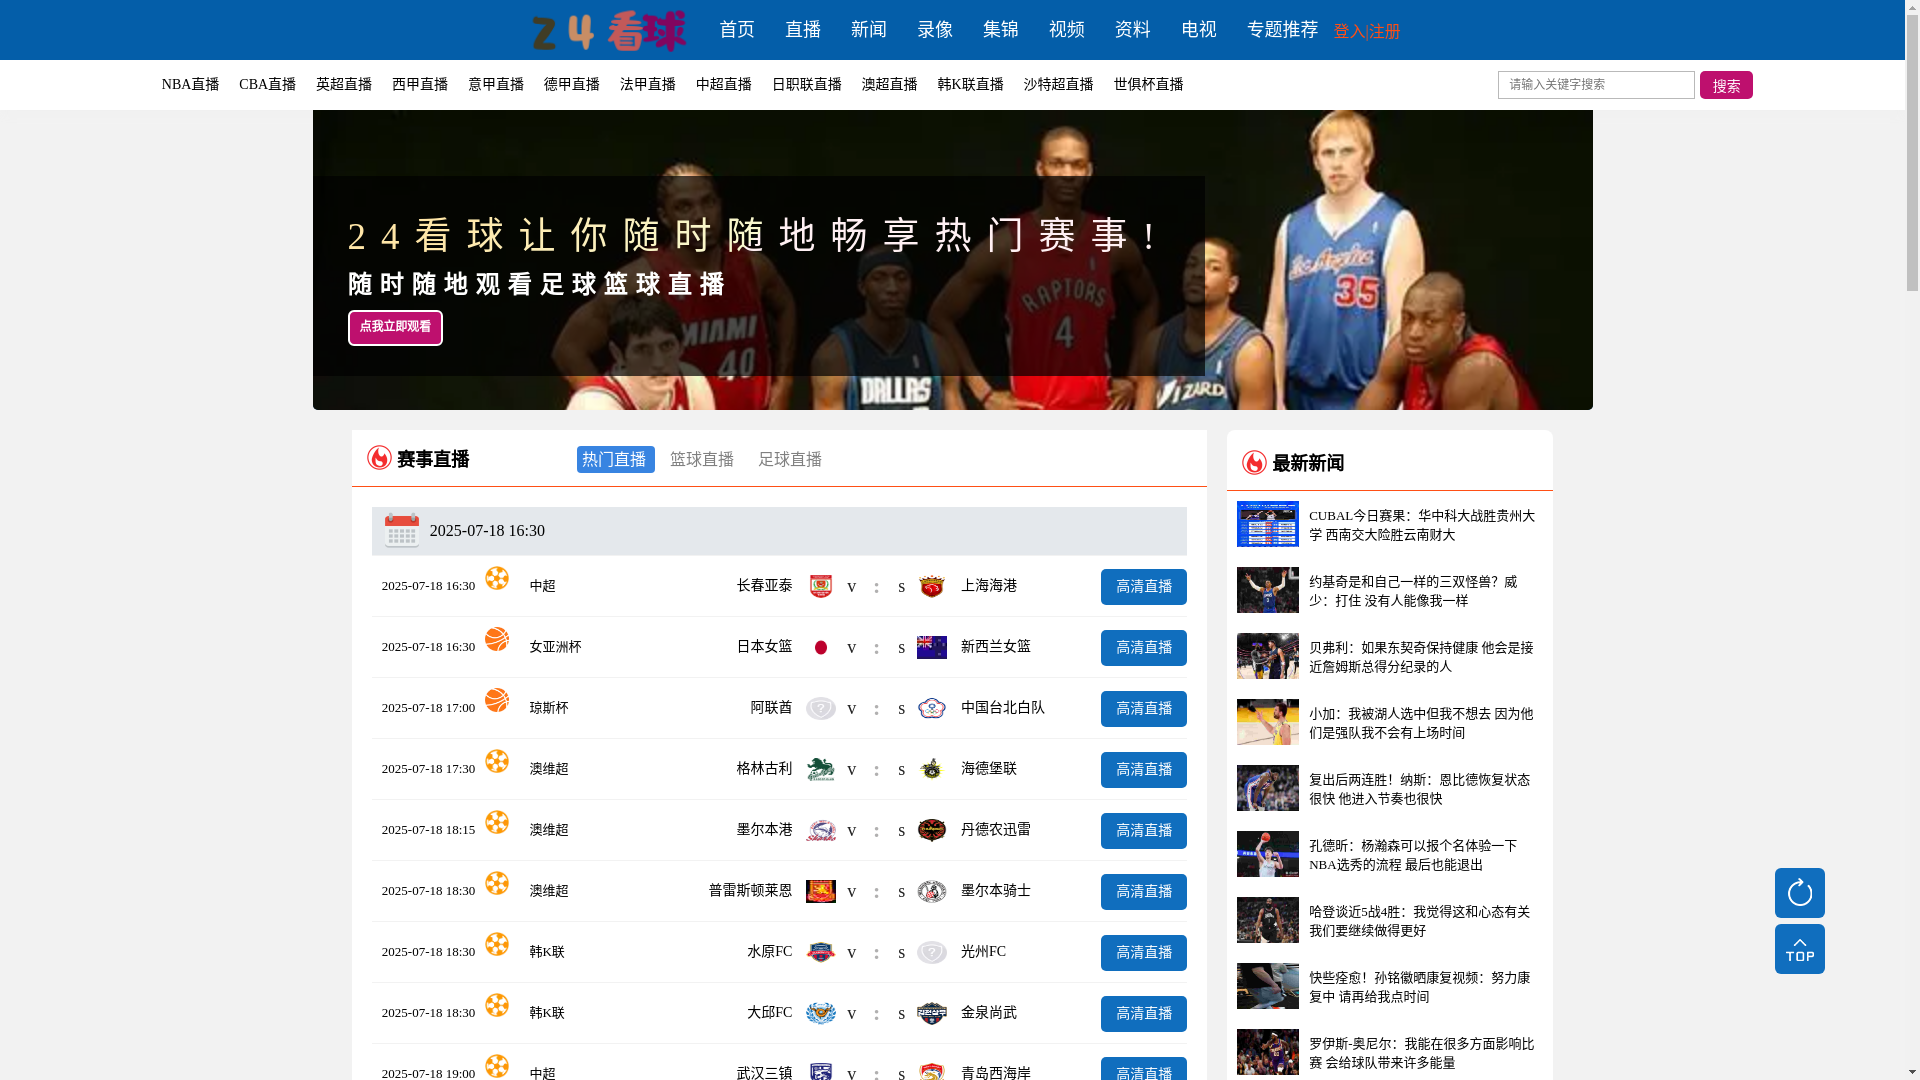
Task: Click the 墨尔本港 team logo
Action: 821,830
